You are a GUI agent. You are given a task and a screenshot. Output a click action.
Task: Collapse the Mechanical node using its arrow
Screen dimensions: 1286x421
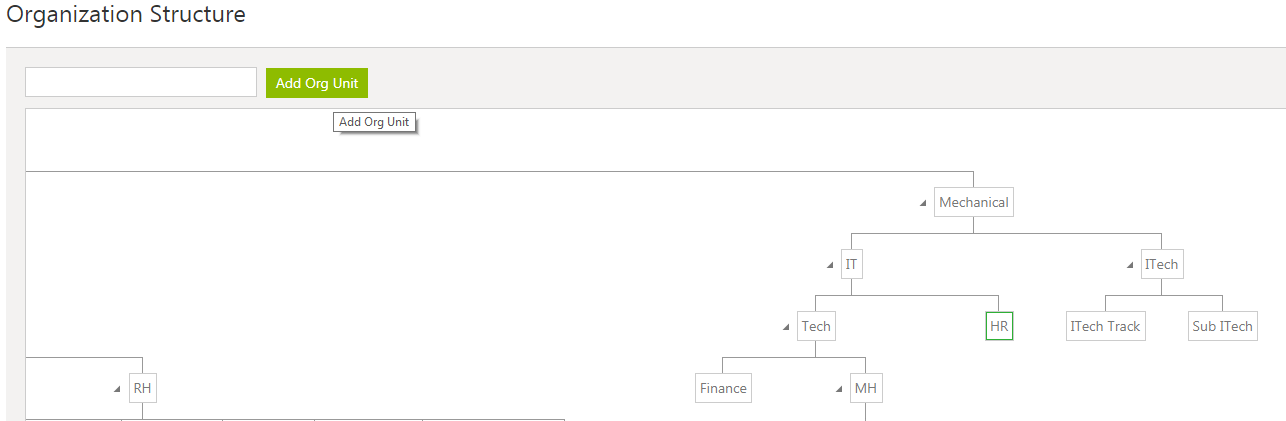(x=924, y=203)
